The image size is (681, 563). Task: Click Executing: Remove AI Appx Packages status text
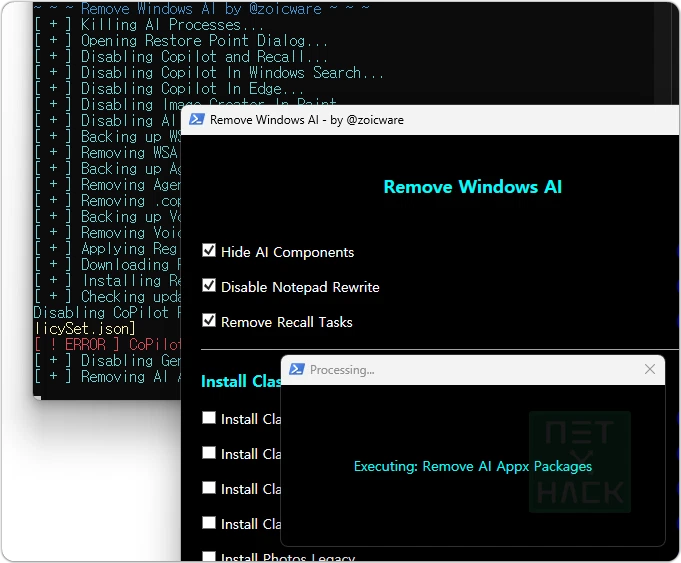click(473, 466)
